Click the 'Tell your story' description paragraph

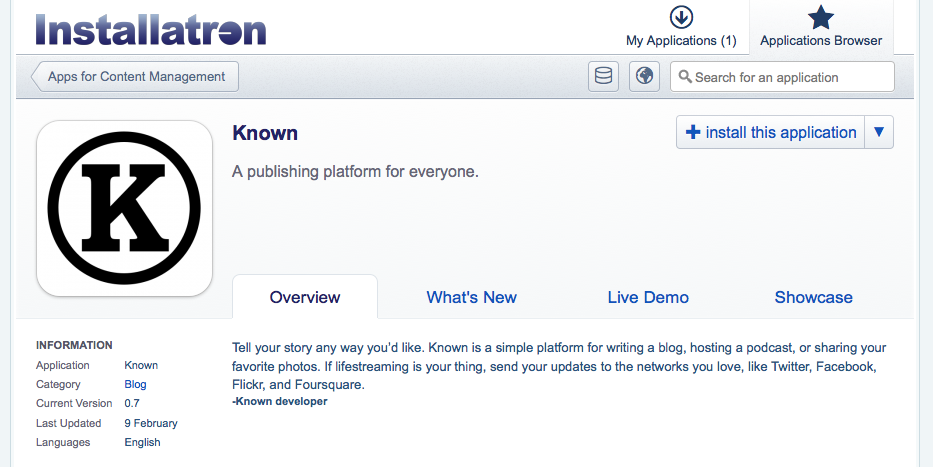(x=559, y=366)
